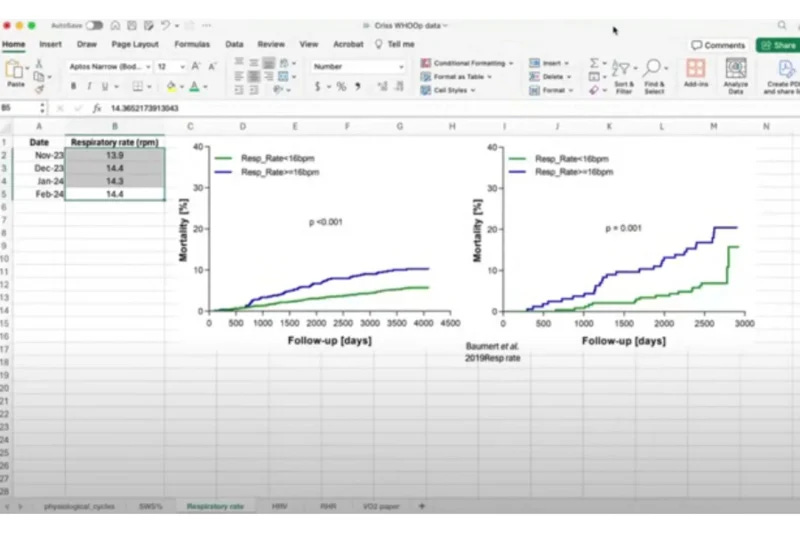Open the Insert ribbon tab

pos(51,44)
